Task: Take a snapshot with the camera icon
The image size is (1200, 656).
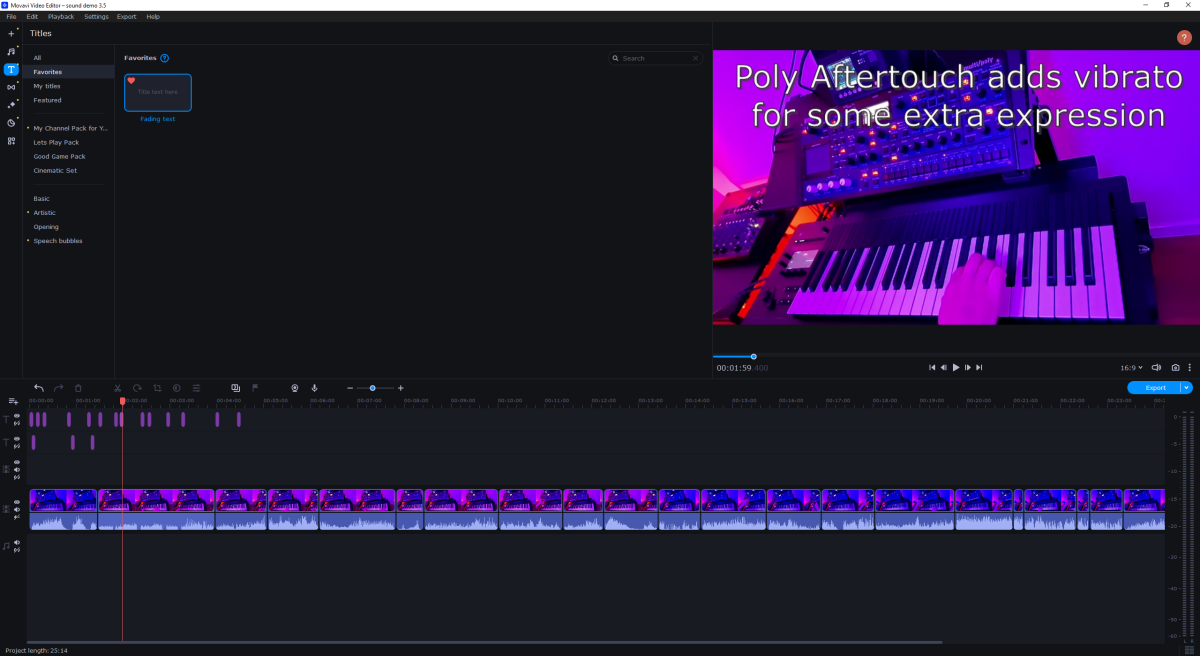Action: click(1176, 368)
